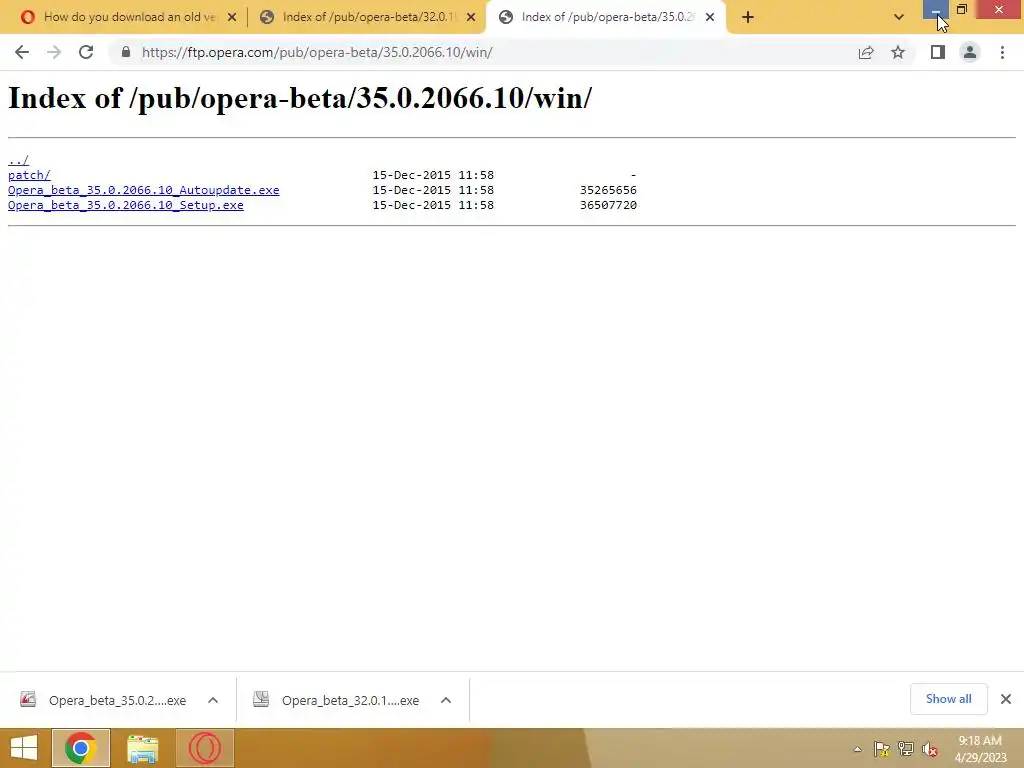The width and height of the screenshot is (1024, 768).
Task: Bookmark this page with the star
Action: pos(898,52)
